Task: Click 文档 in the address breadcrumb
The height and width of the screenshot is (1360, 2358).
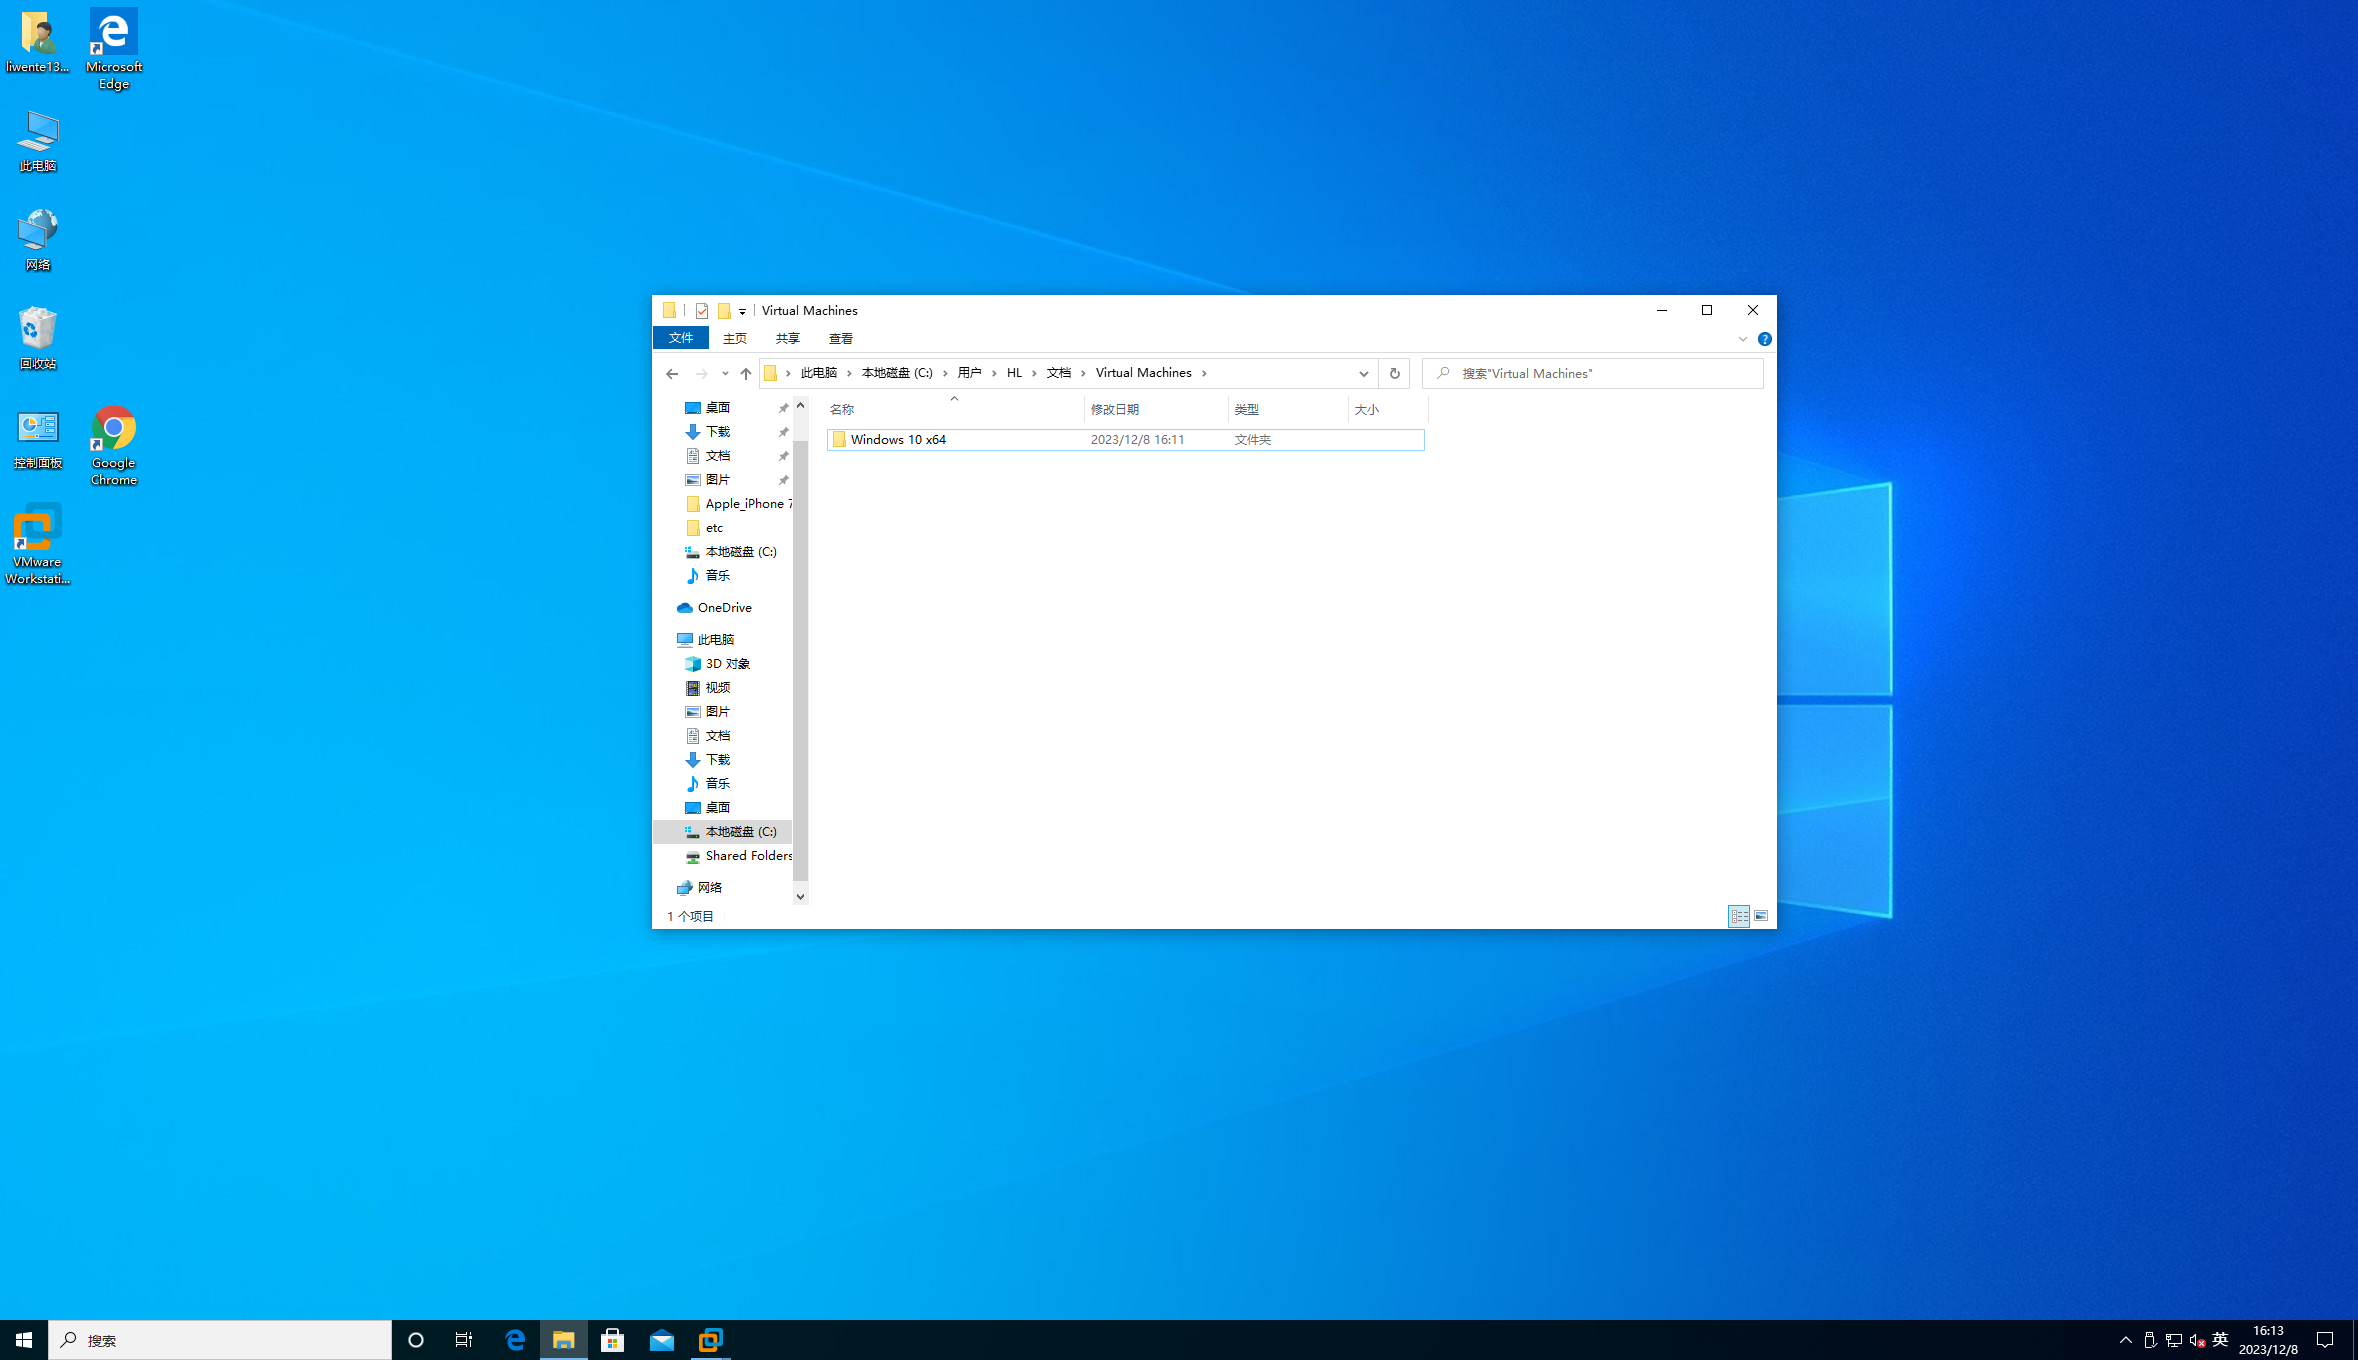Action: click(x=1059, y=373)
